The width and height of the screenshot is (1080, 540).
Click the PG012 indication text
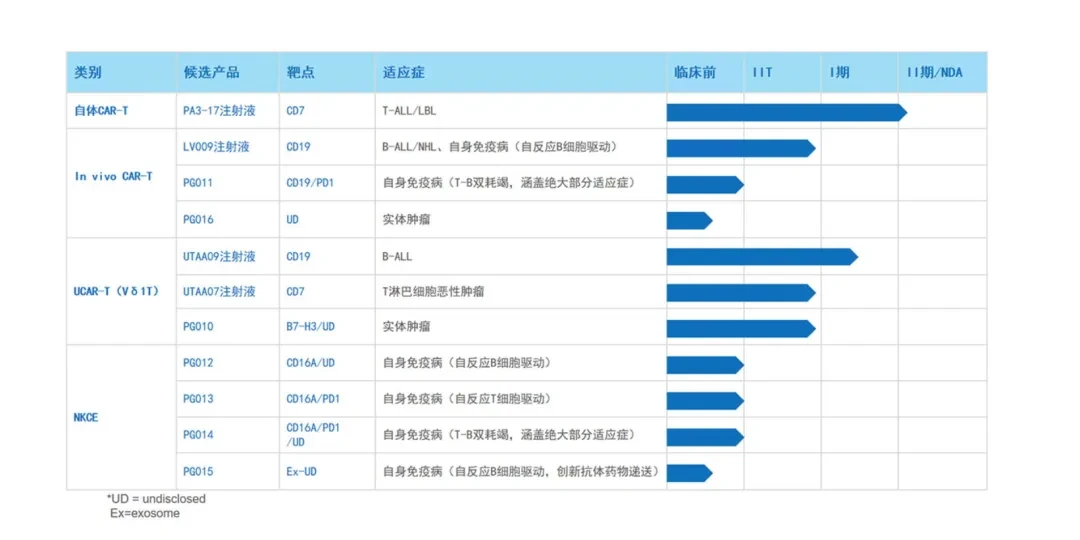[x=468, y=362]
